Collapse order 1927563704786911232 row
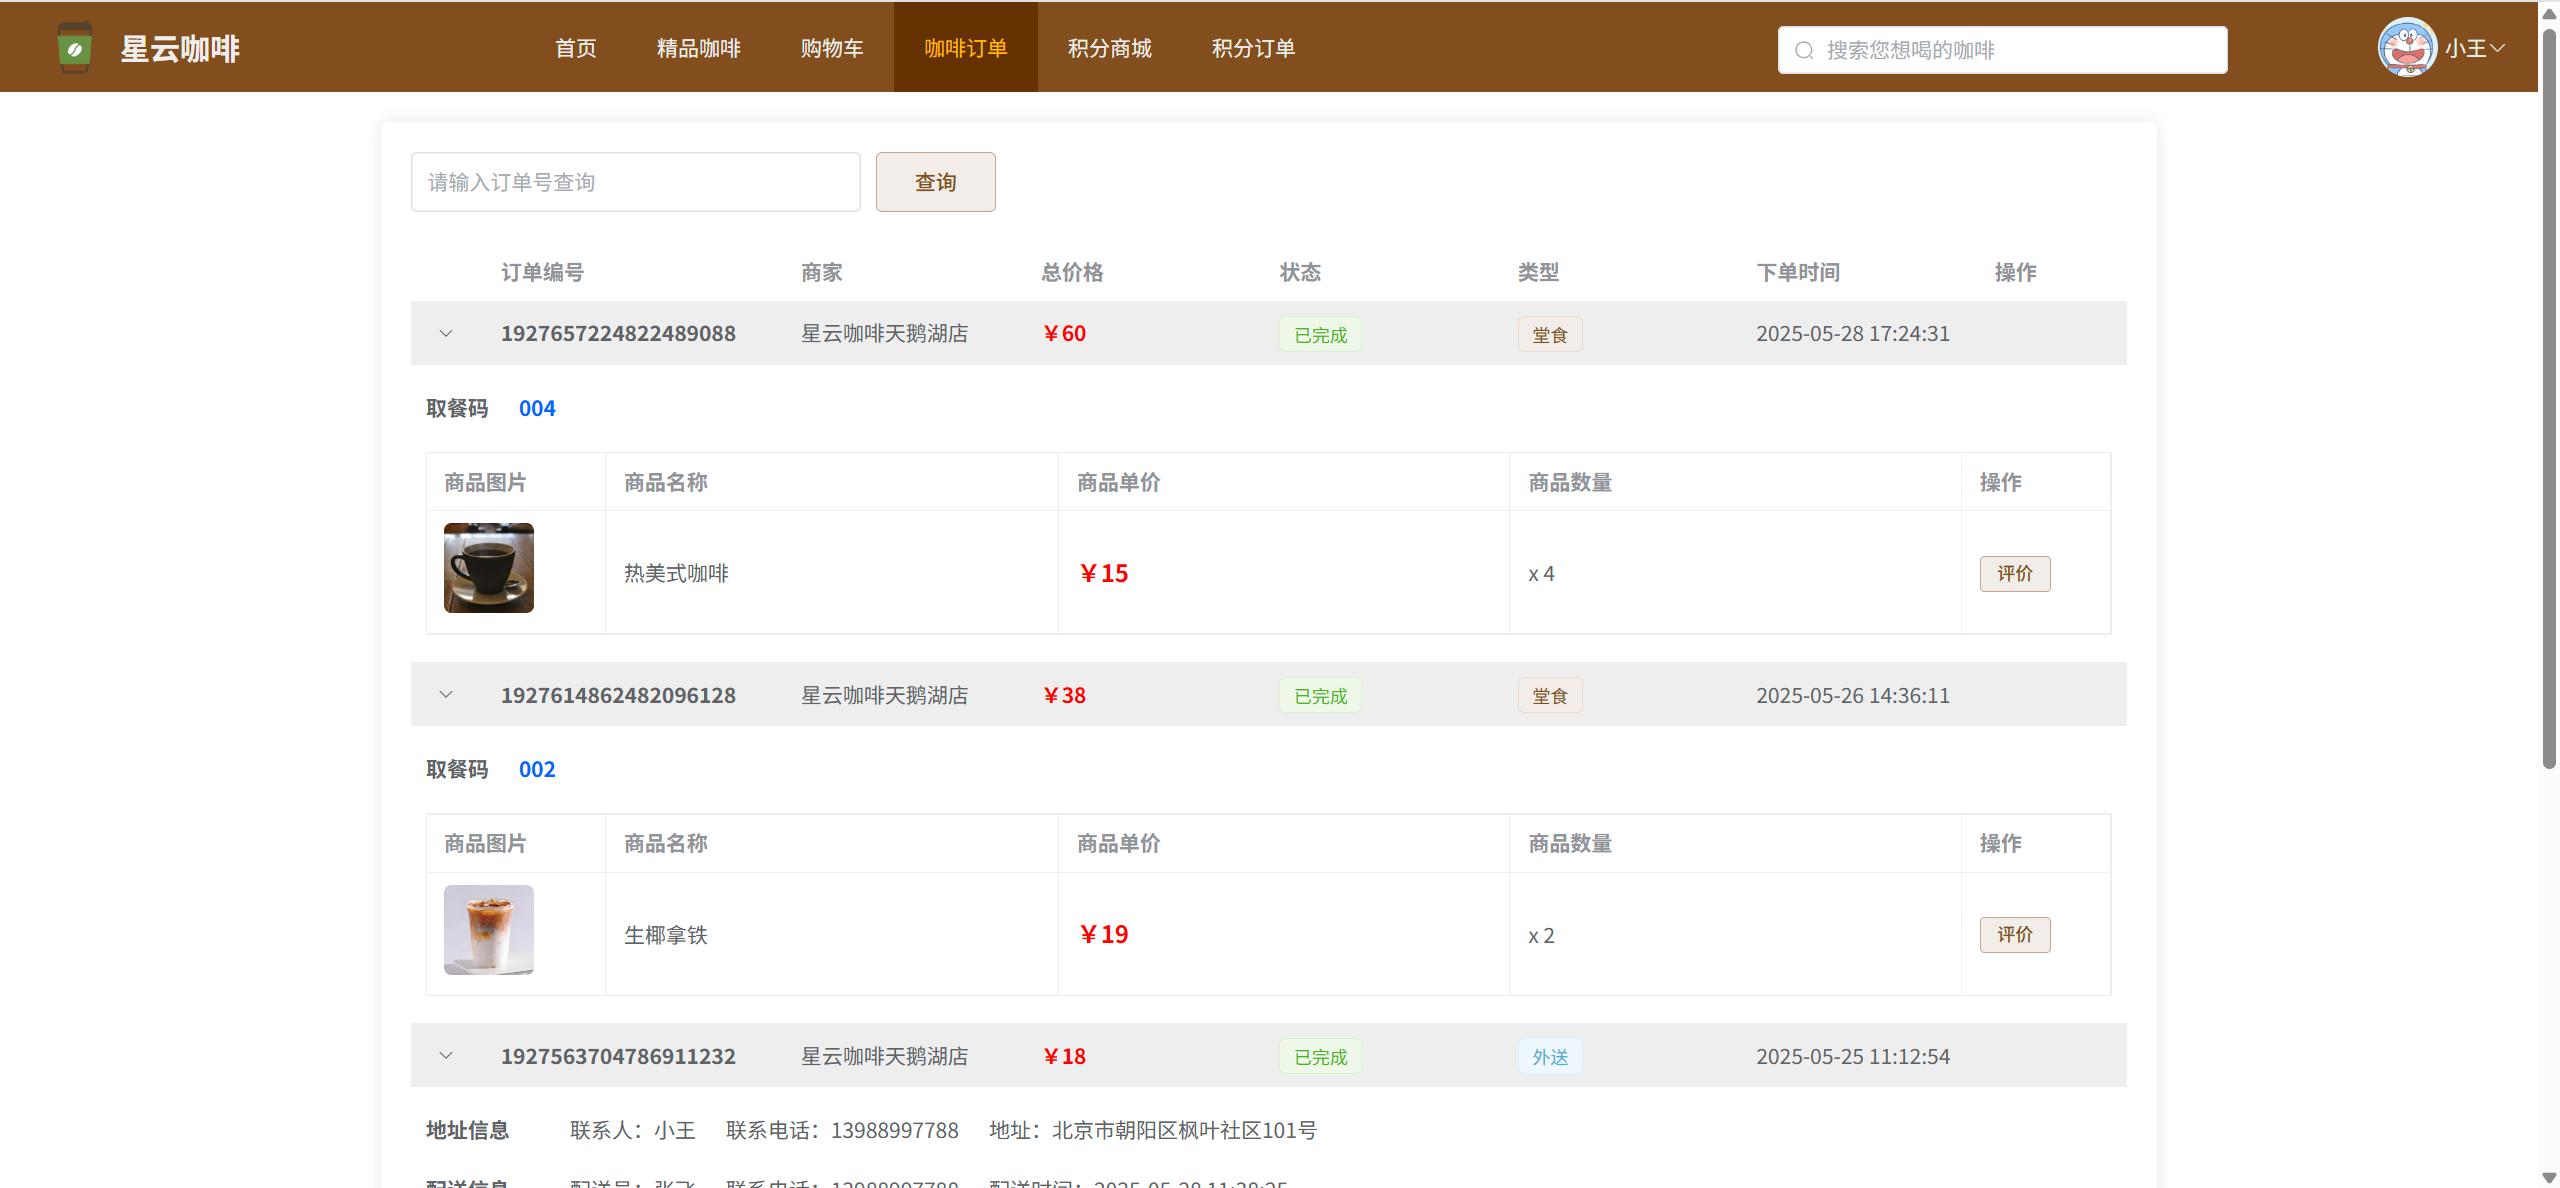This screenshot has width=2560, height=1188. click(x=446, y=1056)
